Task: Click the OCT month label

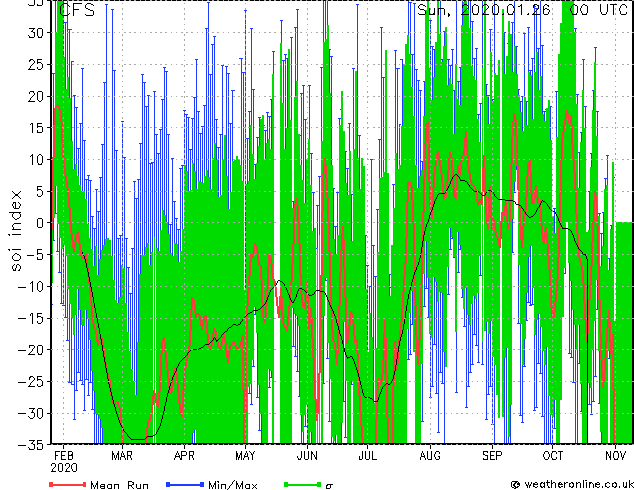Action: click(552, 456)
